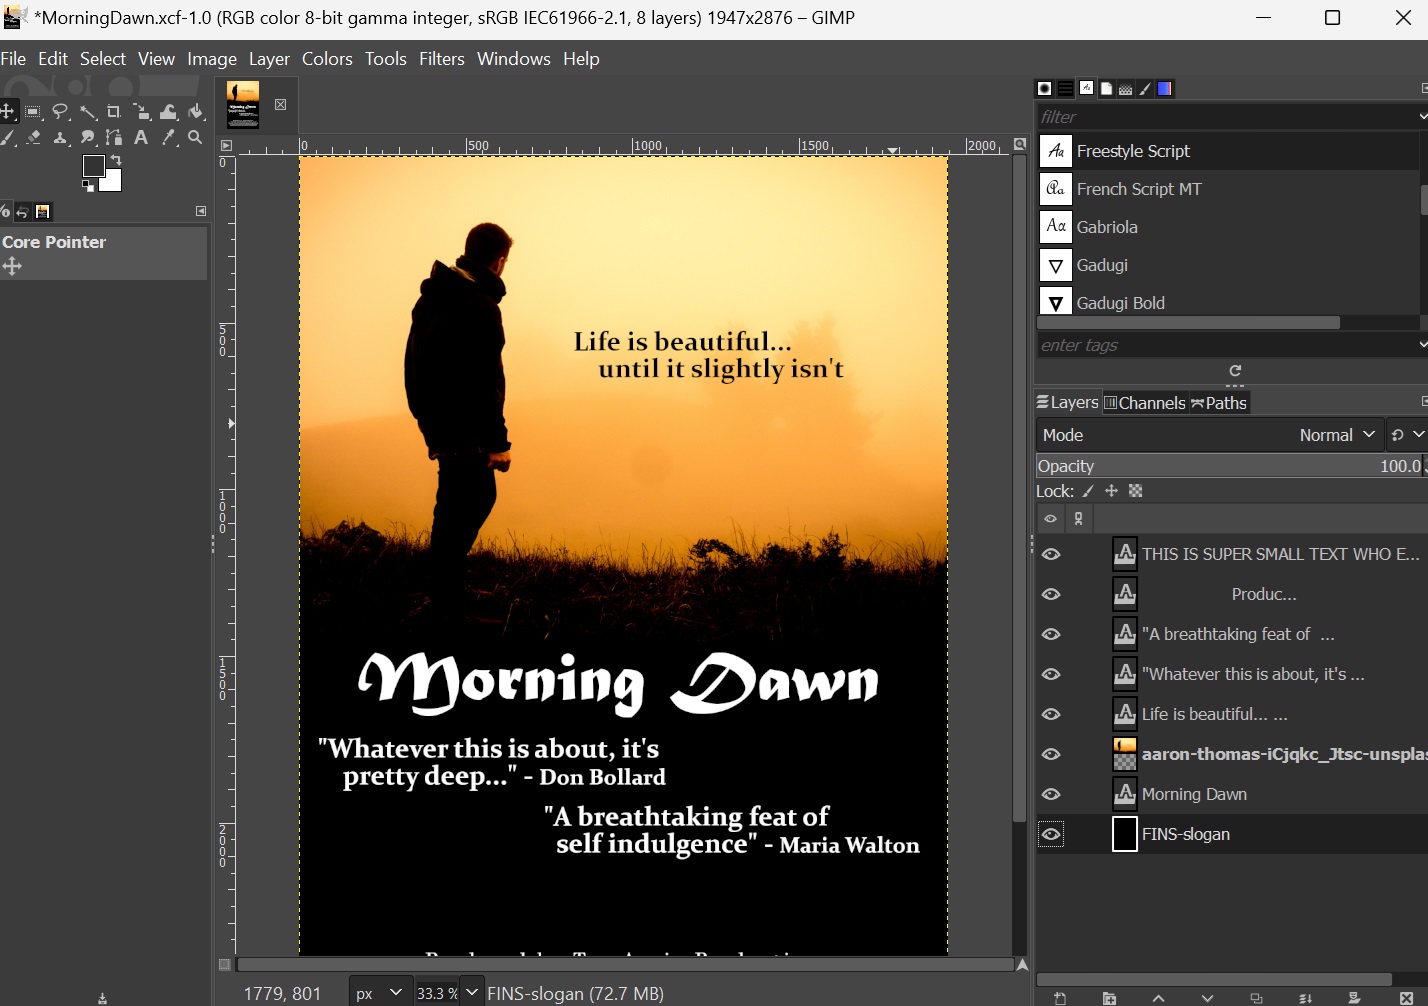Viewport: 1428px width, 1006px height.
Task: Open the fonts dock configuration menu
Action: [1423, 88]
